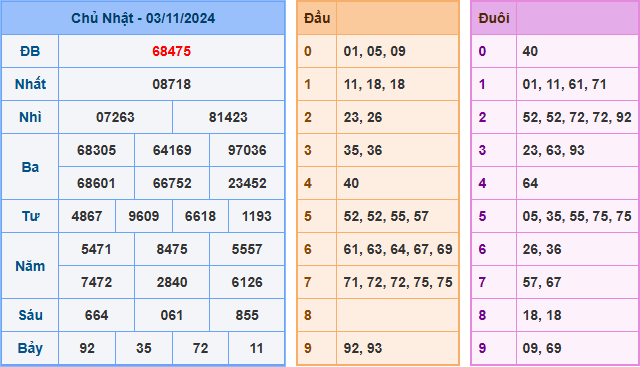The height and width of the screenshot is (367, 640).
Task: Click row label 8 in Đầu table
Action: (308, 316)
